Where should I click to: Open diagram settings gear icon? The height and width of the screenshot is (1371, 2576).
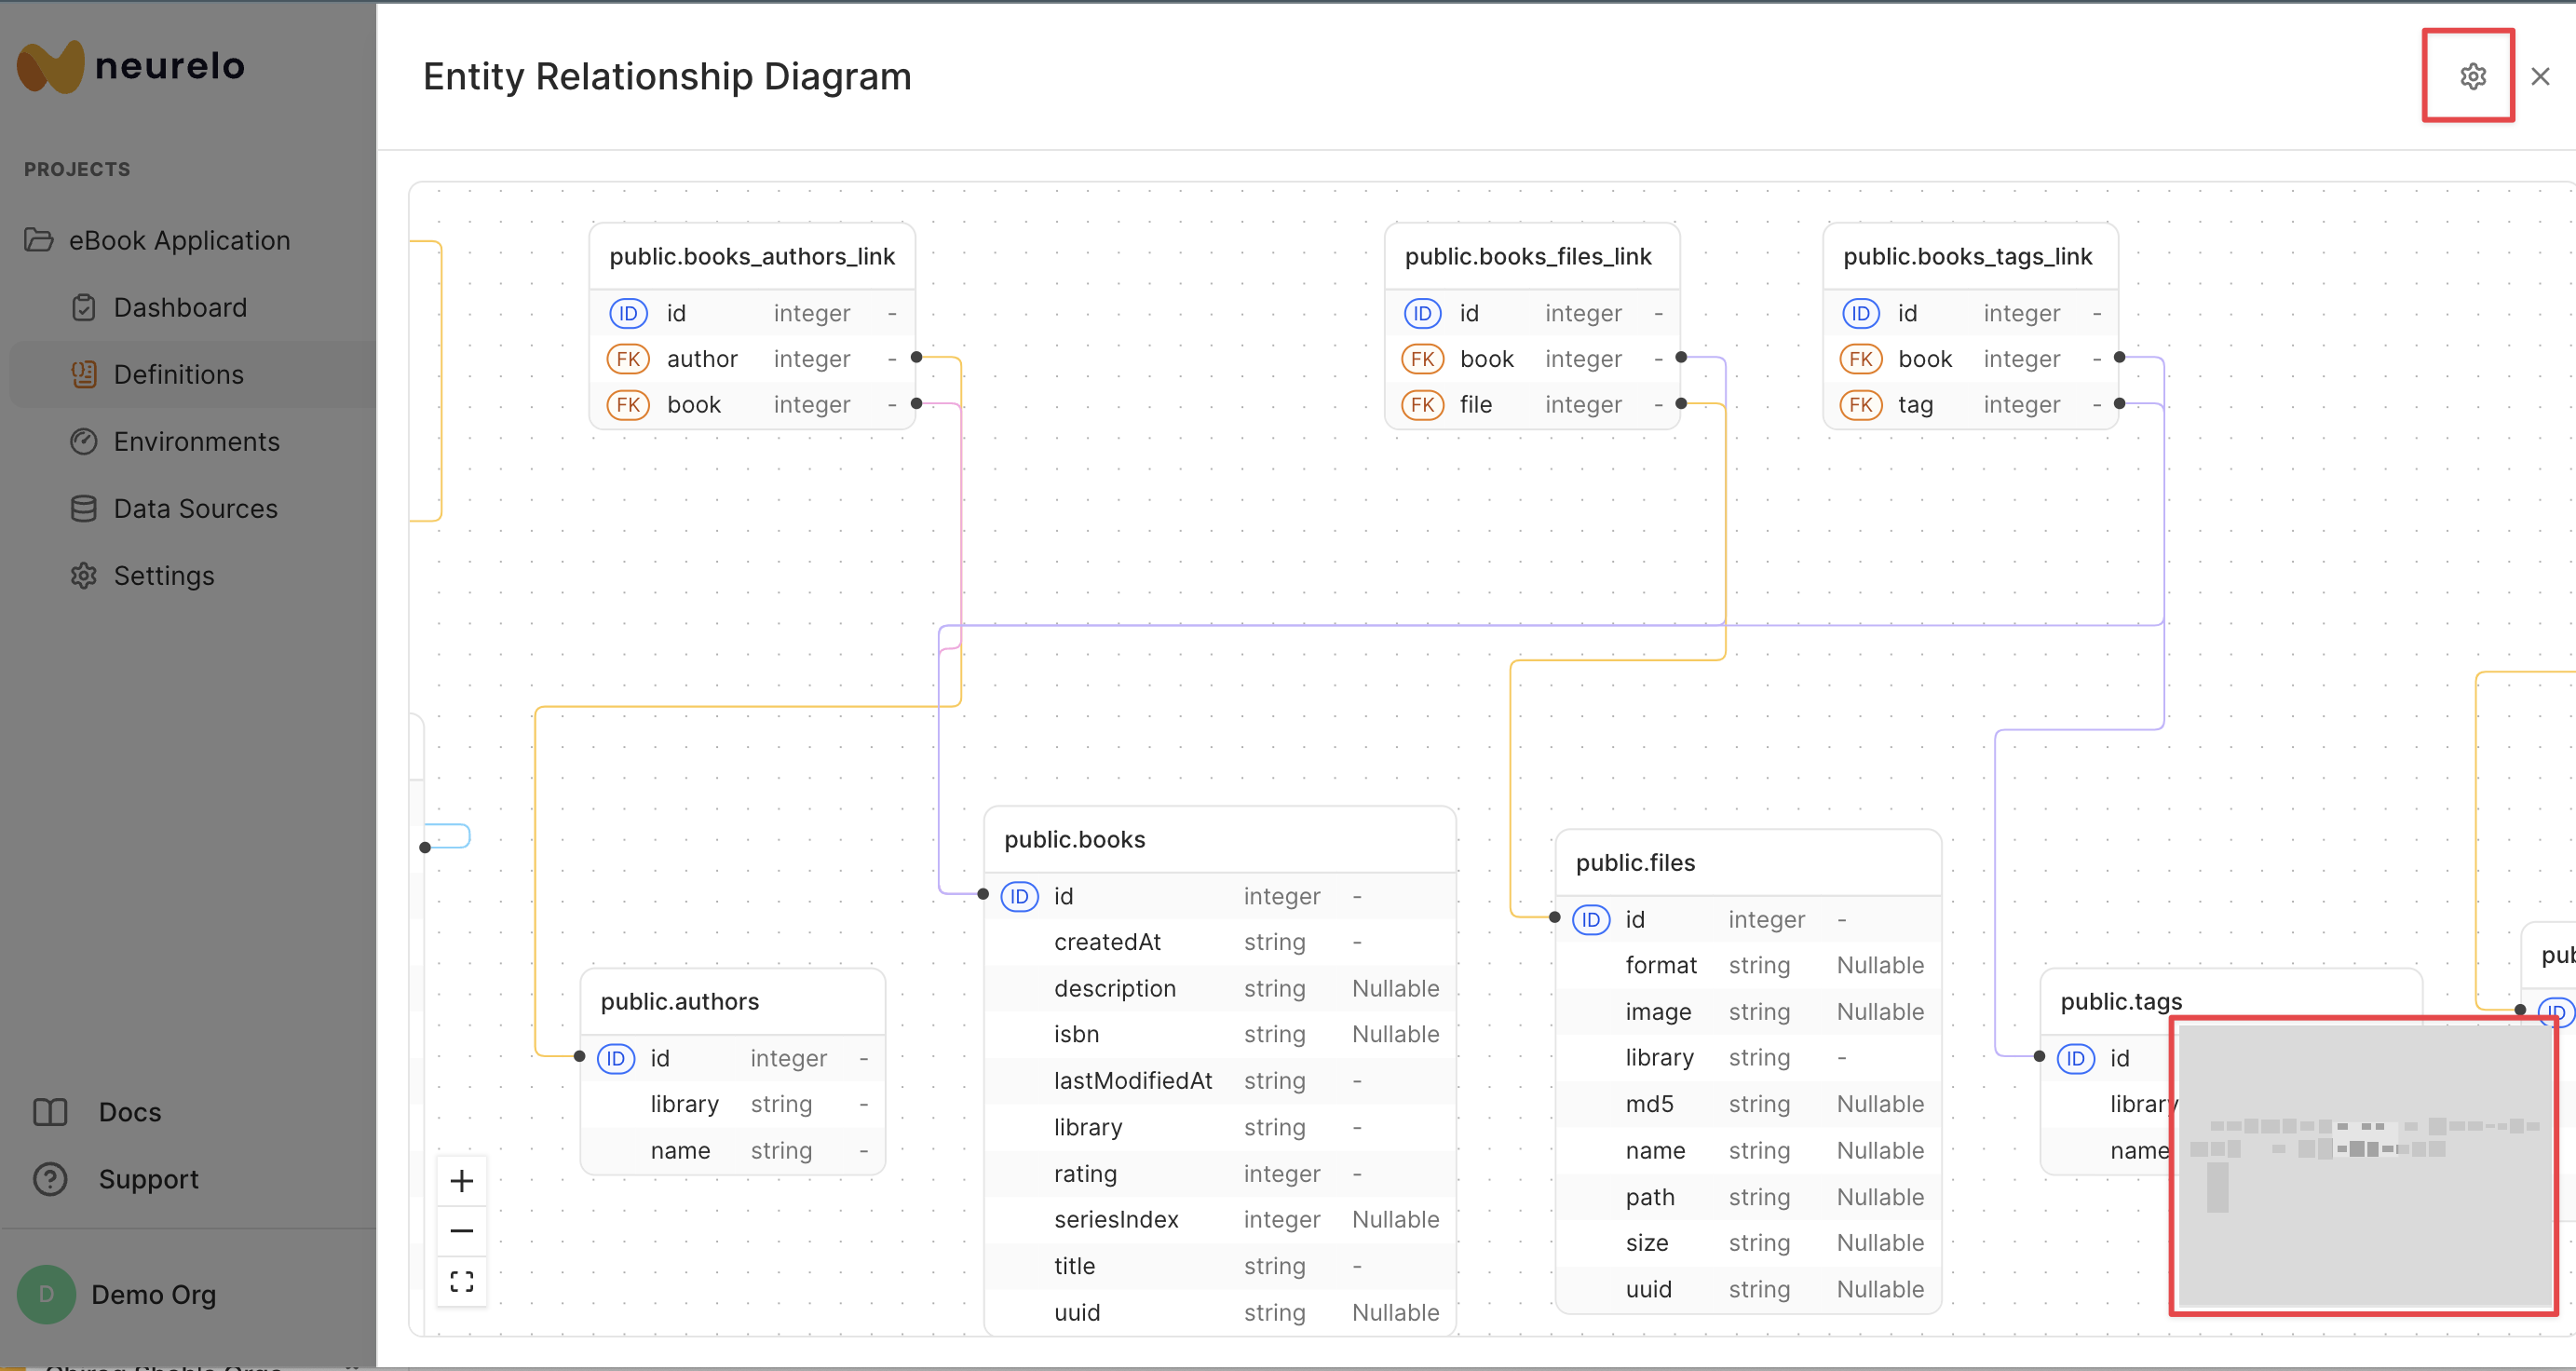(x=2471, y=76)
